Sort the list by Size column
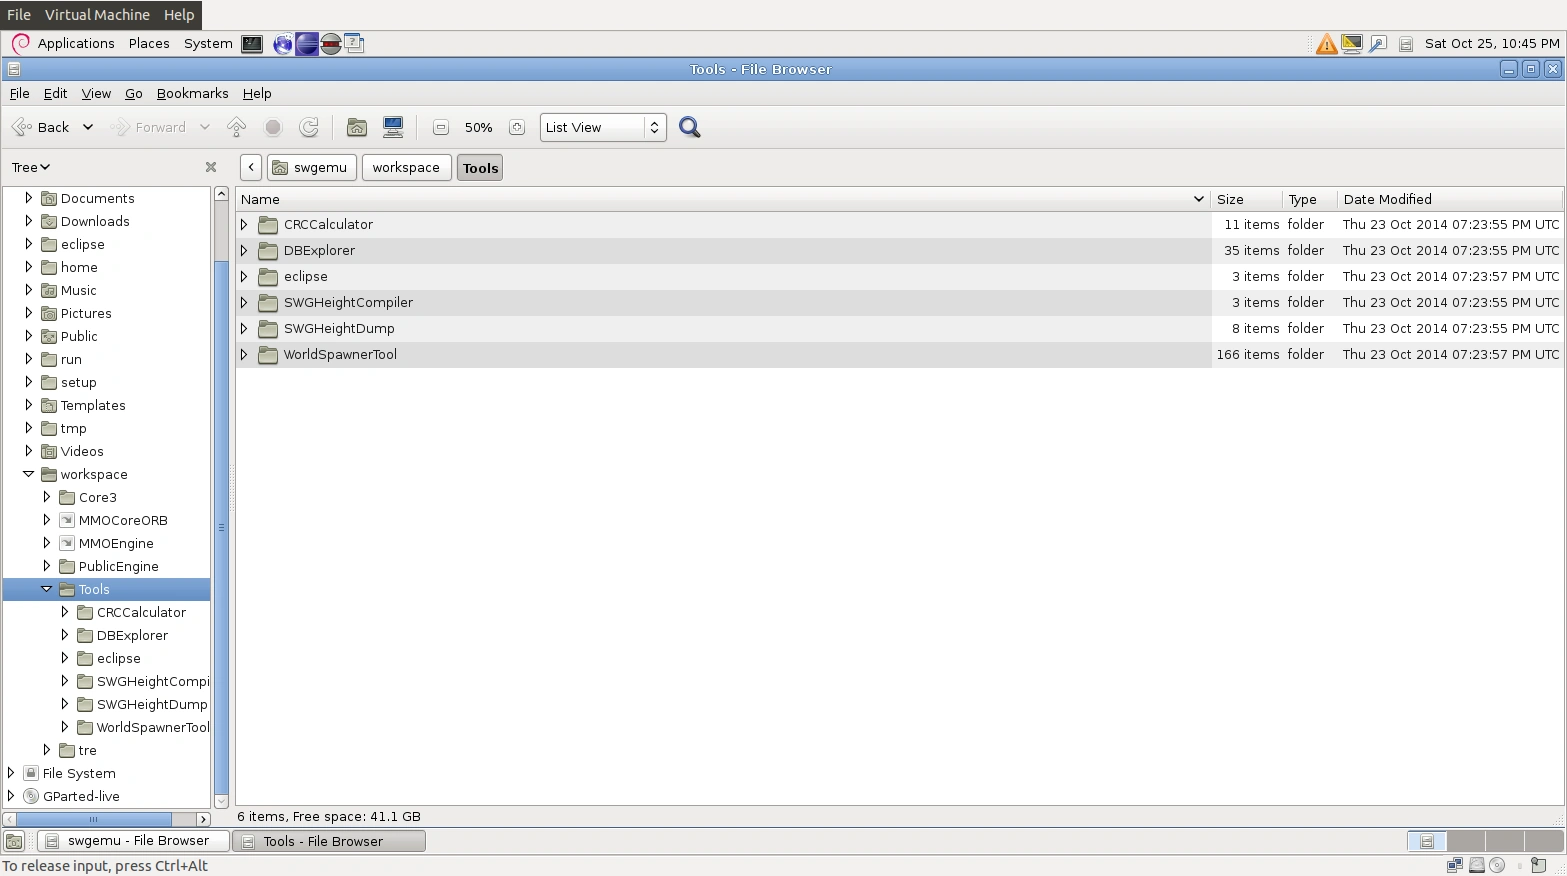 point(1246,199)
